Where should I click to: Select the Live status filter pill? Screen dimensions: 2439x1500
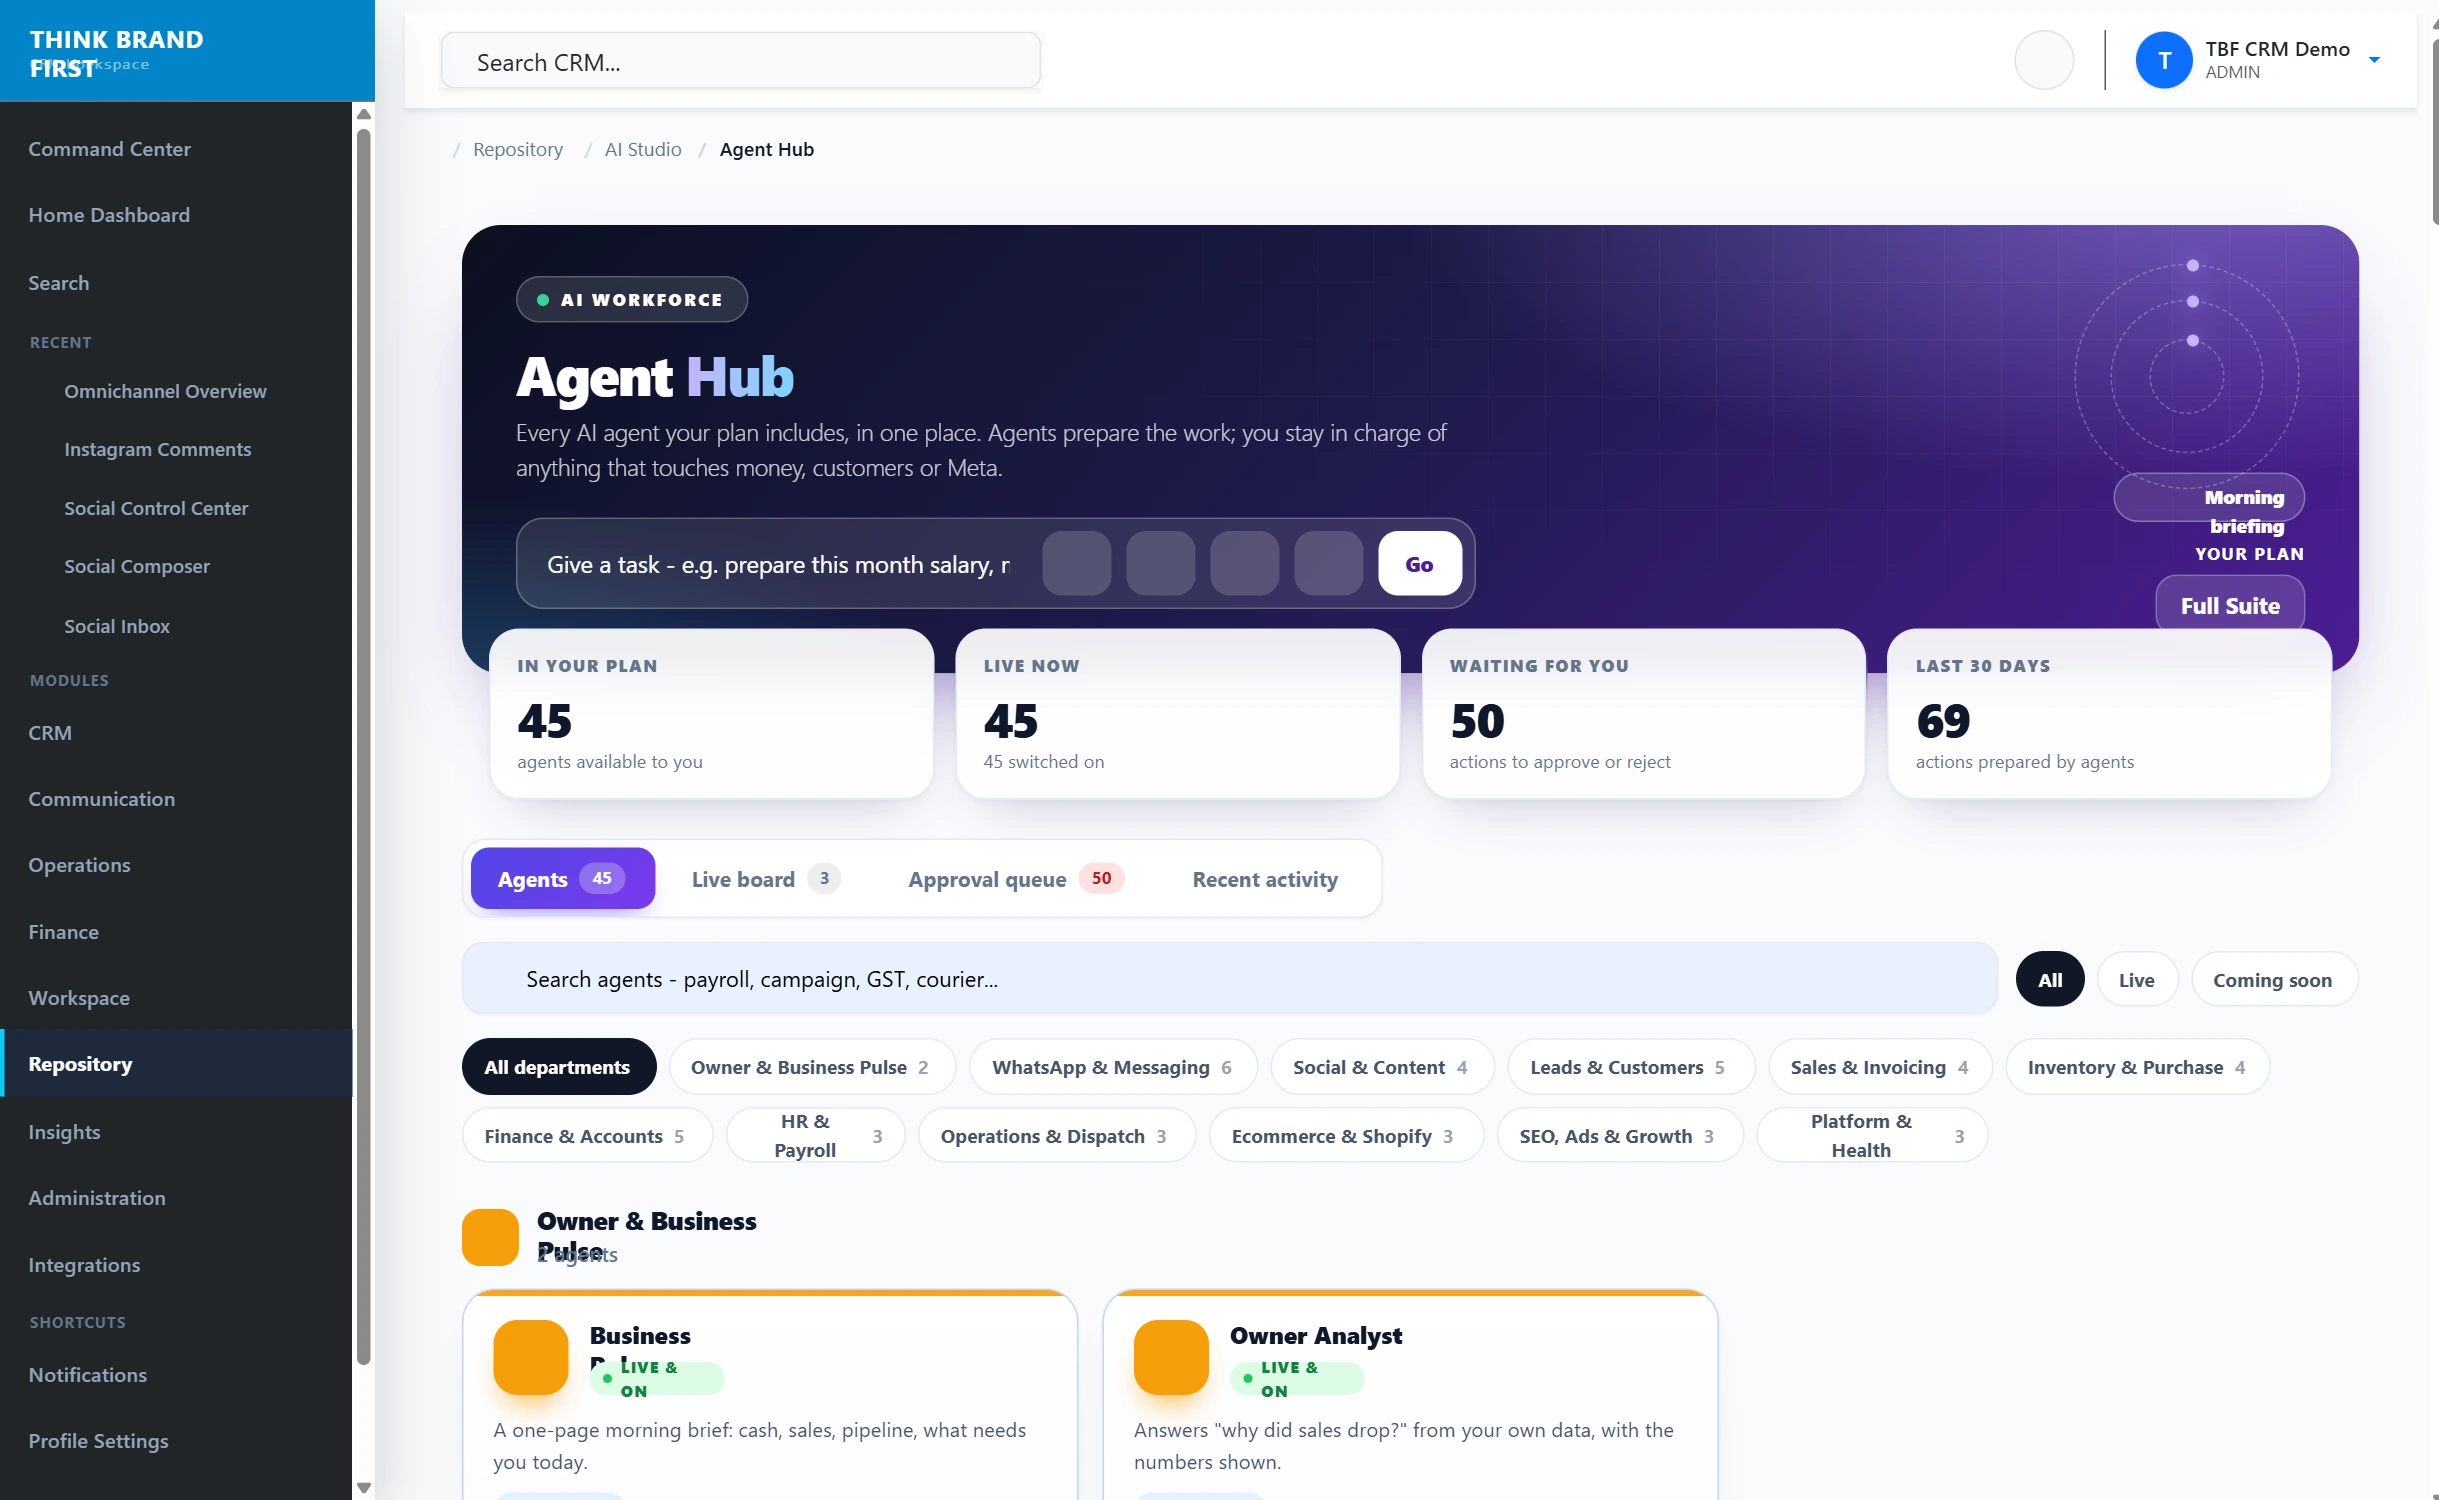[x=2136, y=979]
